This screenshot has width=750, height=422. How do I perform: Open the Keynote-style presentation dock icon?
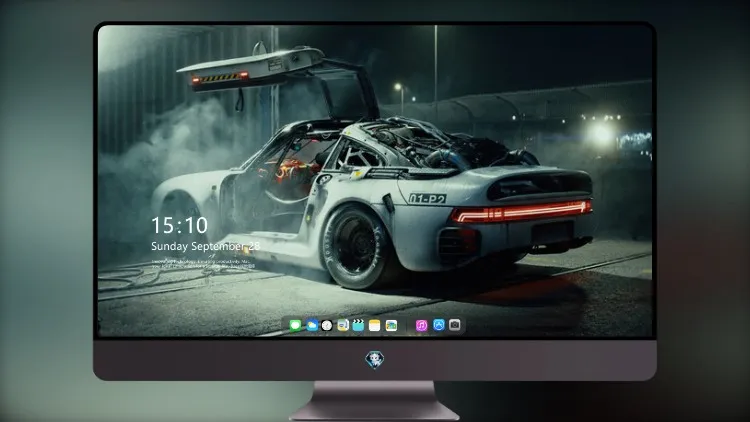(343, 325)
